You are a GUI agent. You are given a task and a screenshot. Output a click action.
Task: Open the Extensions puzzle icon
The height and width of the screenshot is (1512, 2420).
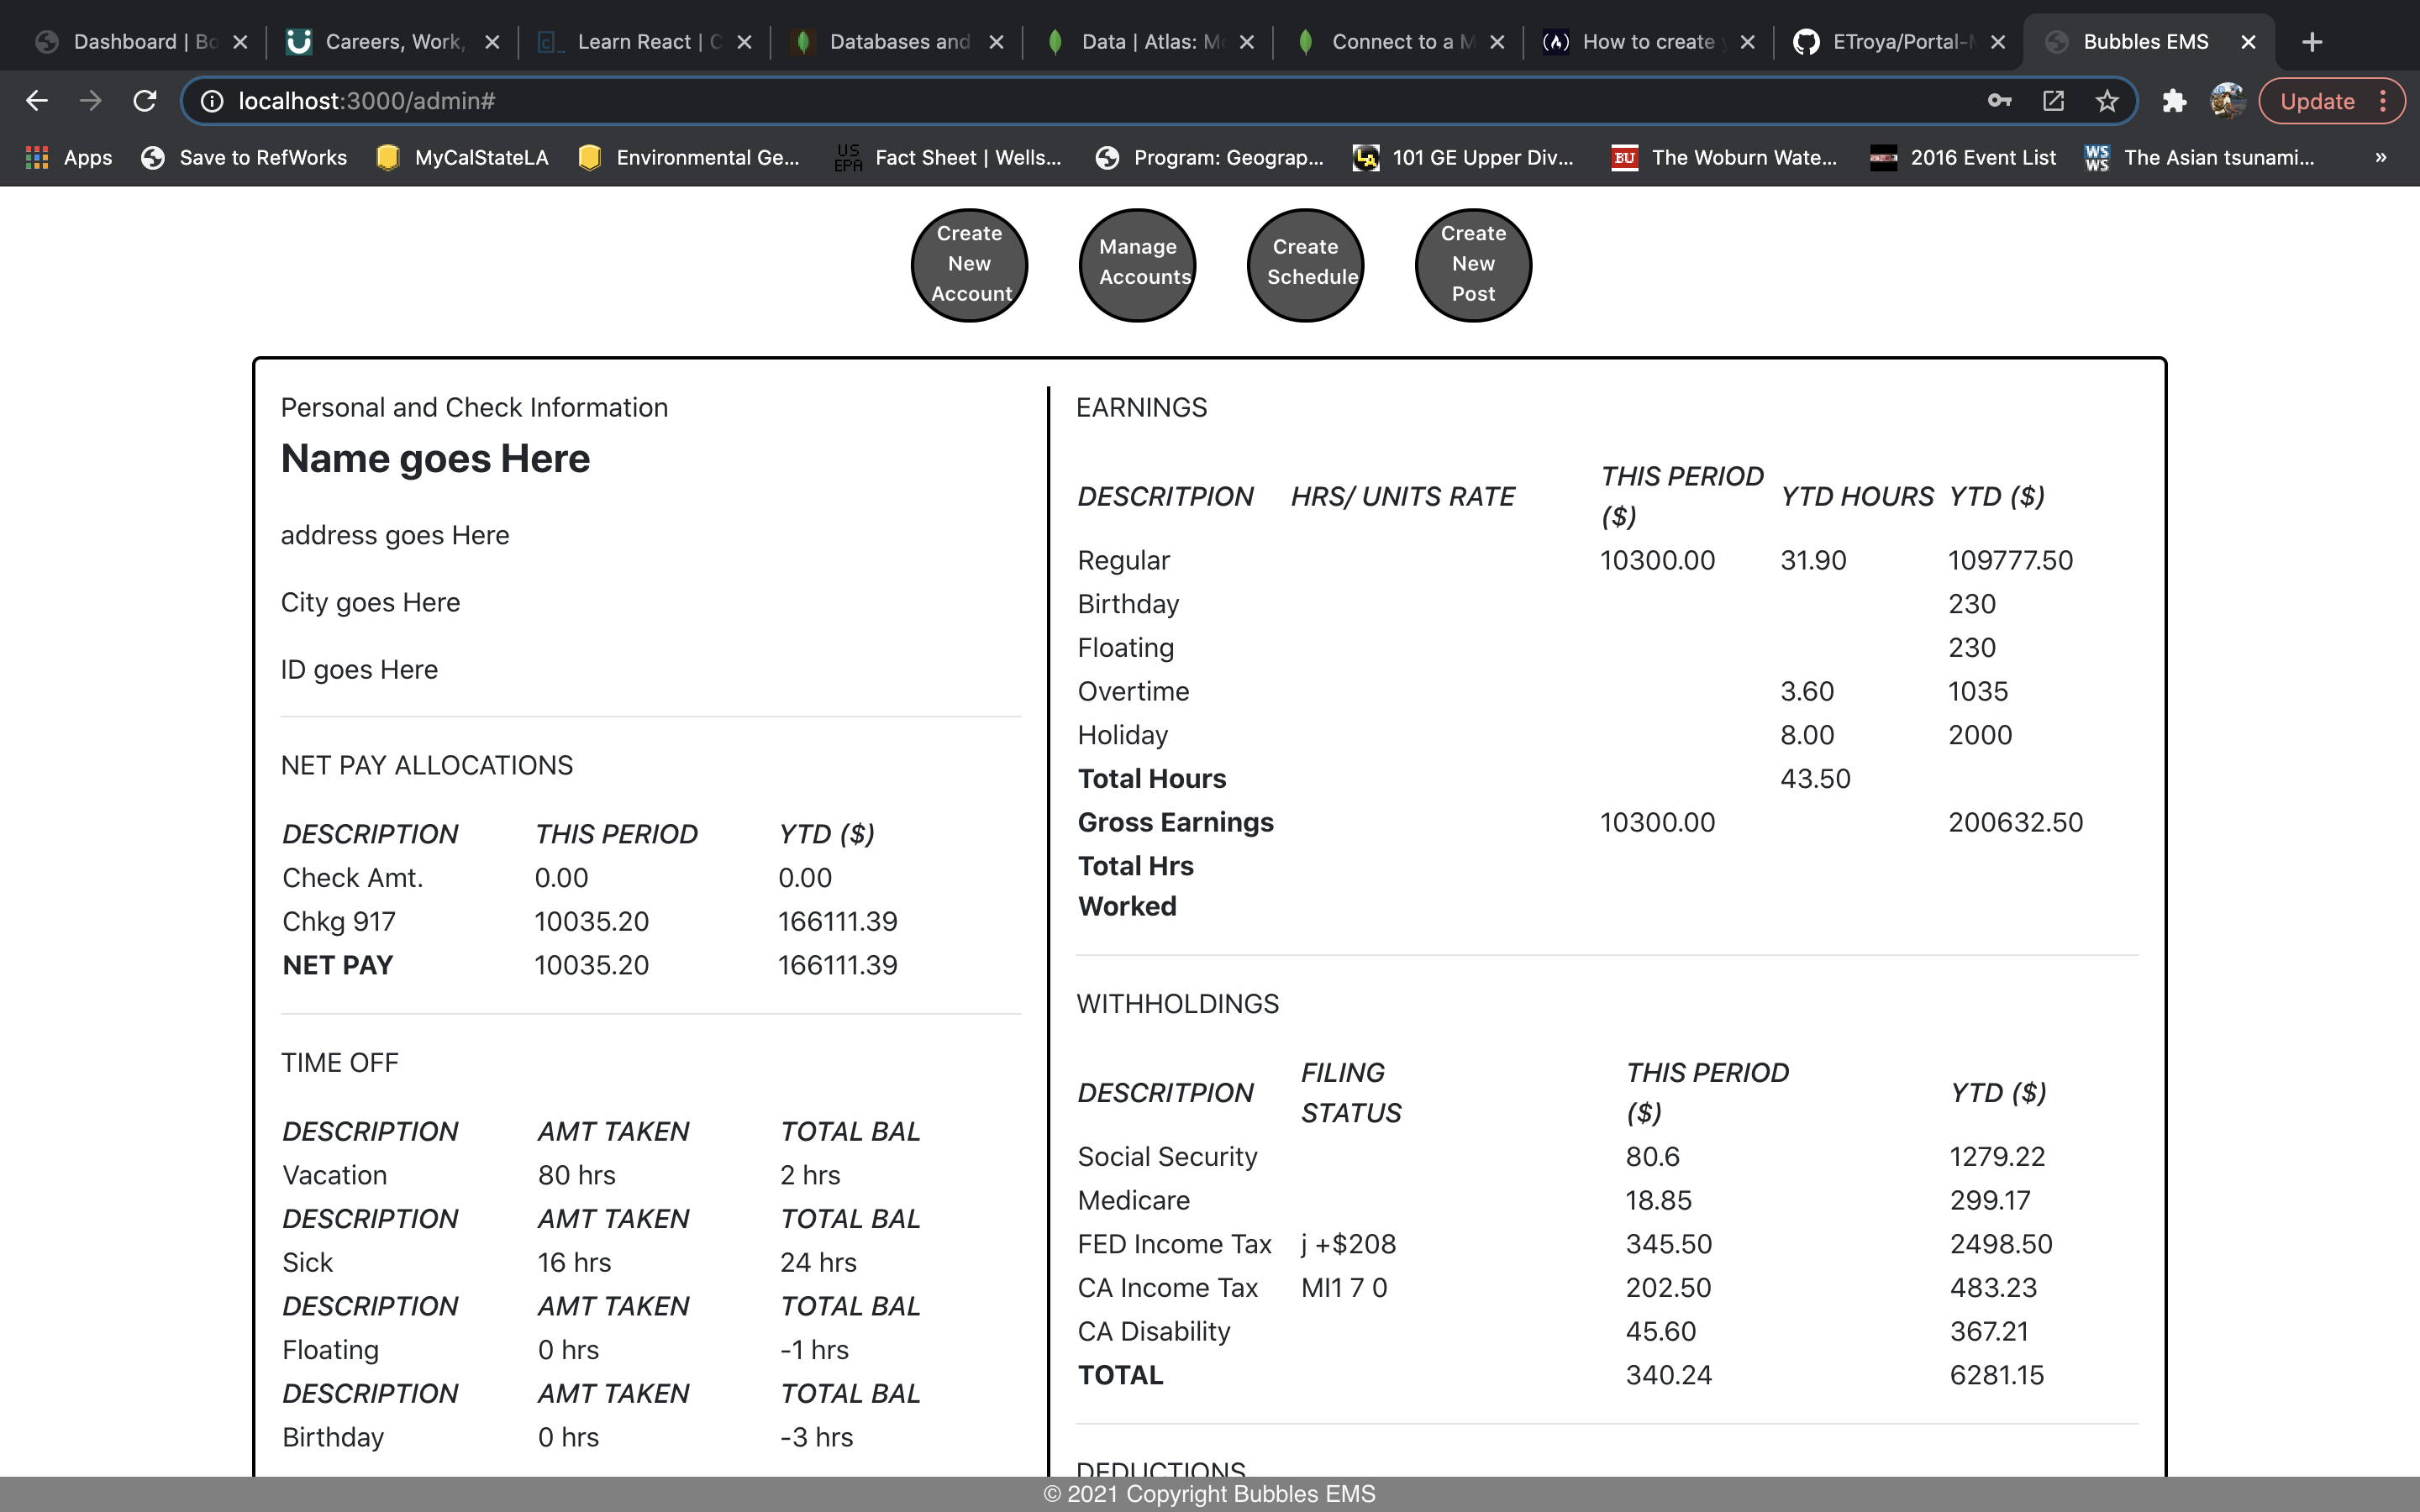click(2174, 101)
